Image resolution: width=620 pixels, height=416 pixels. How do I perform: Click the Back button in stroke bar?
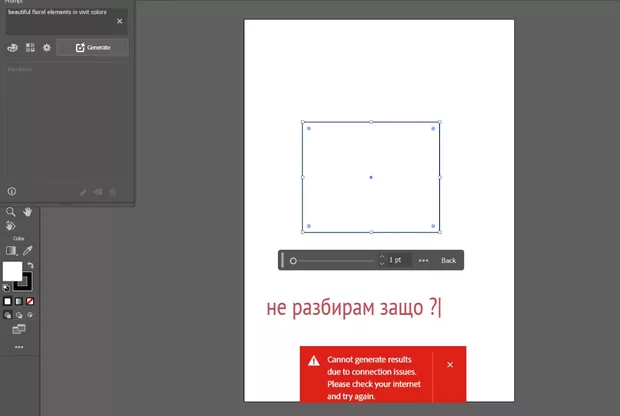click(448, 260)
